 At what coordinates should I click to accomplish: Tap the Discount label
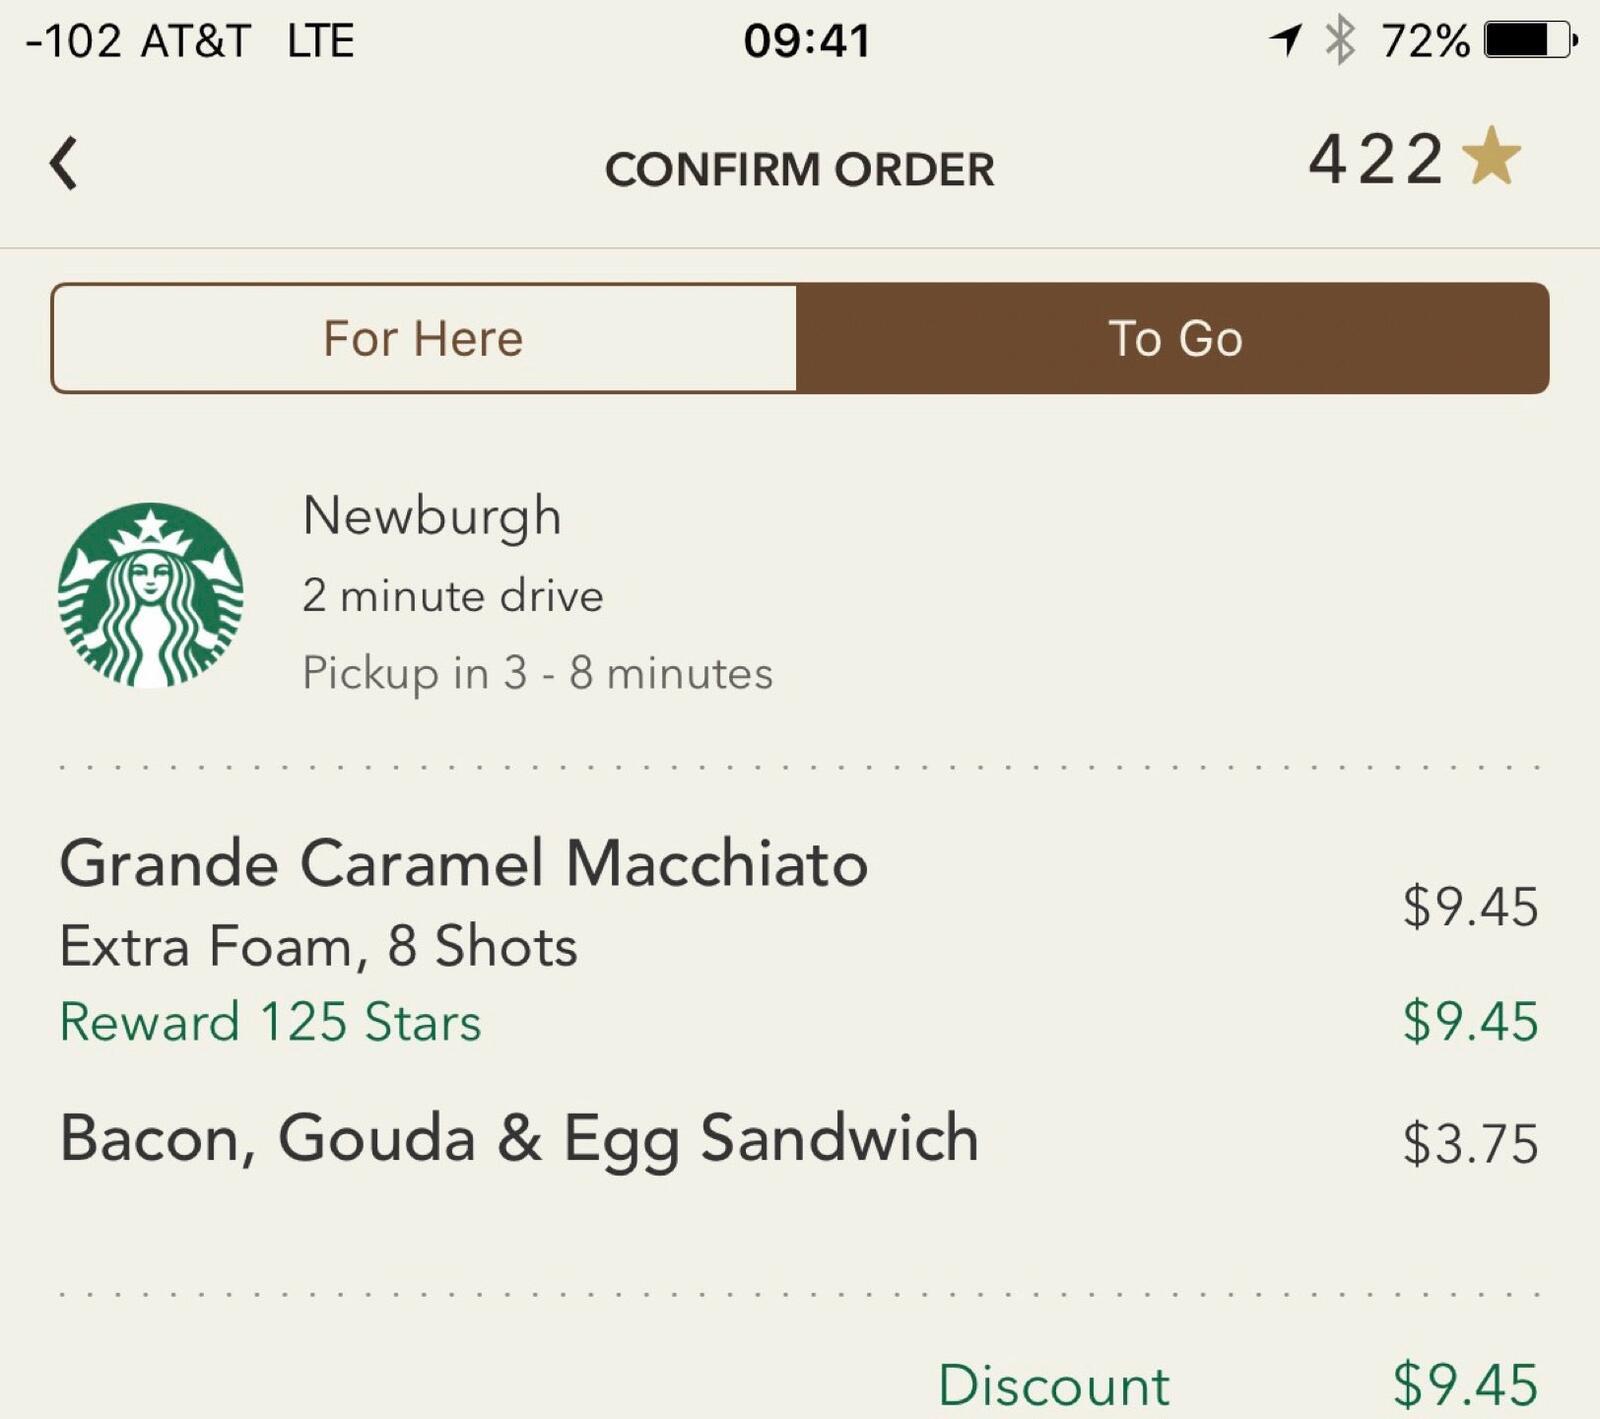click(1053, 1385)
